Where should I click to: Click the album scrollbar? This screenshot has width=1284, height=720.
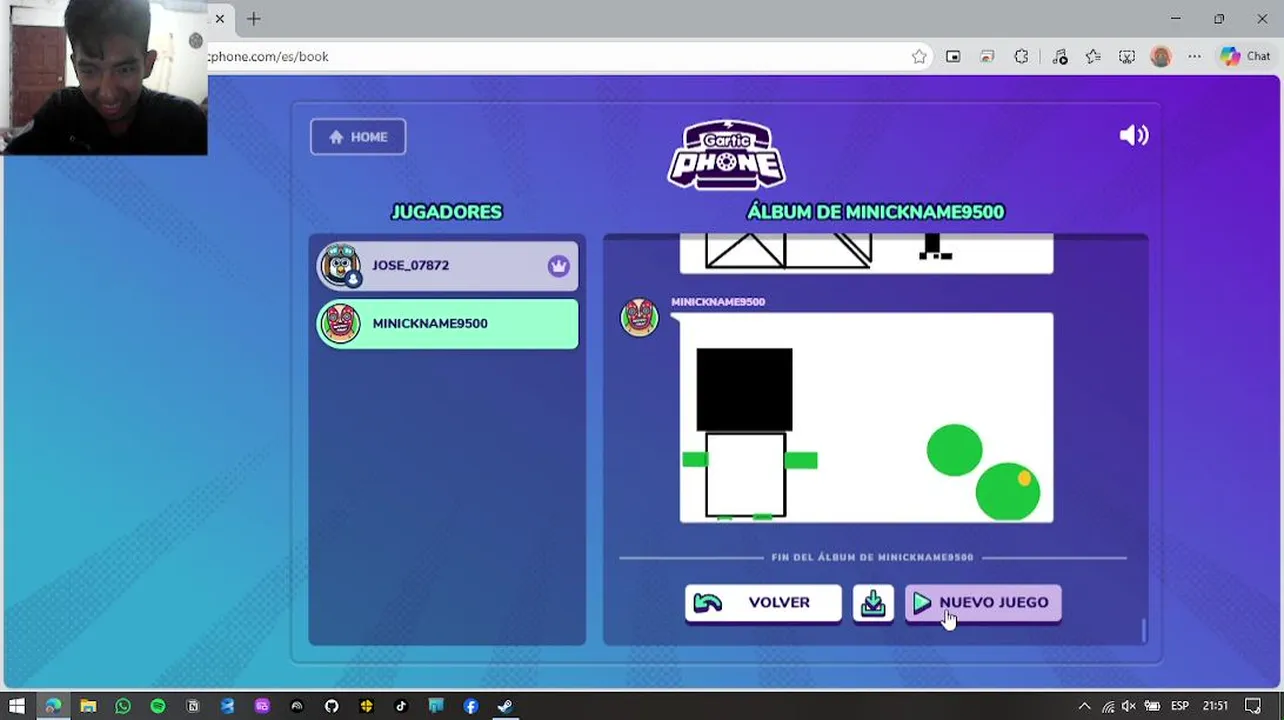click(1144, 630)
